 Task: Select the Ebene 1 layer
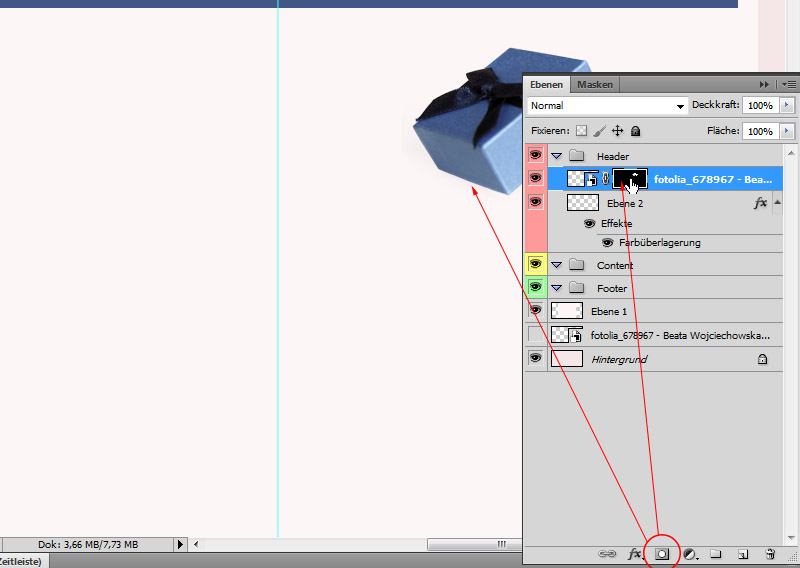(650, 311)
